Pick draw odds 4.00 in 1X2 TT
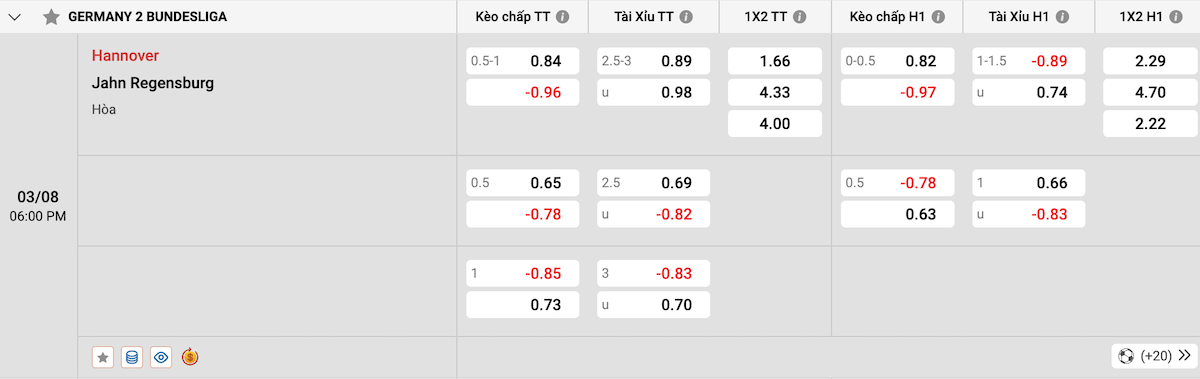This screenshot has height=379, width=1200. pos(775,124)
